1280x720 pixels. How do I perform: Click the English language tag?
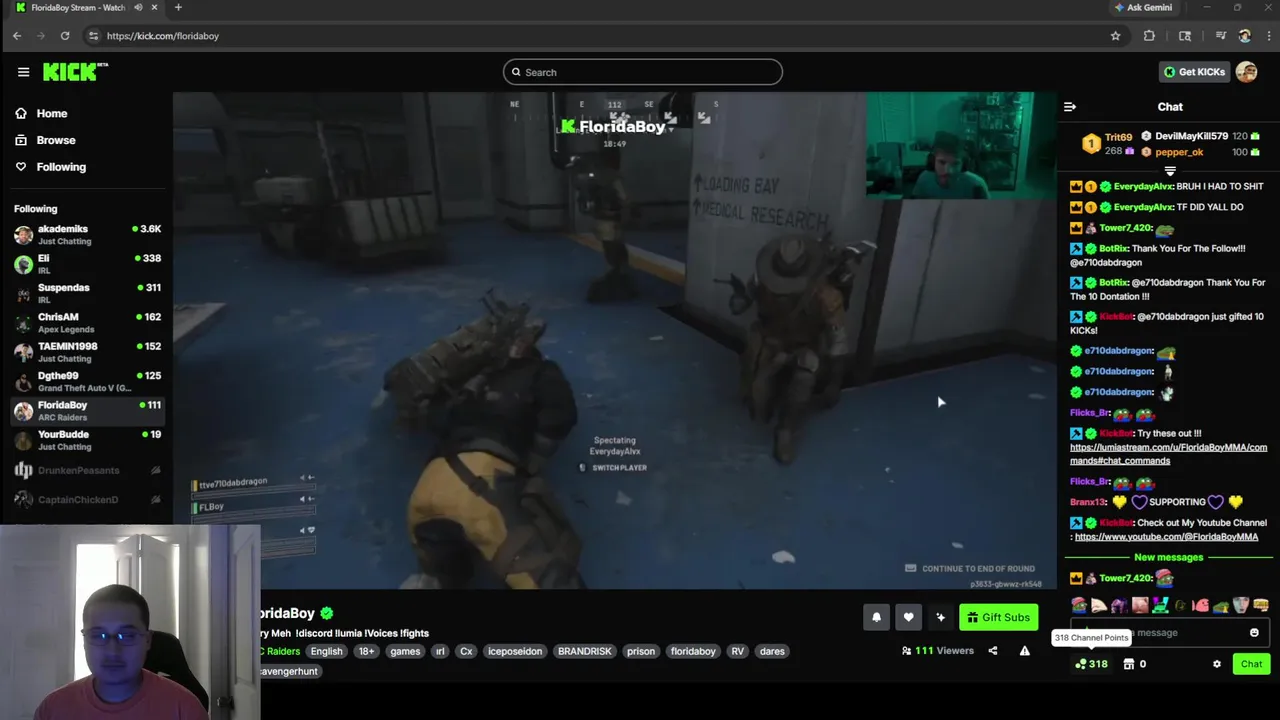(326, 651)
